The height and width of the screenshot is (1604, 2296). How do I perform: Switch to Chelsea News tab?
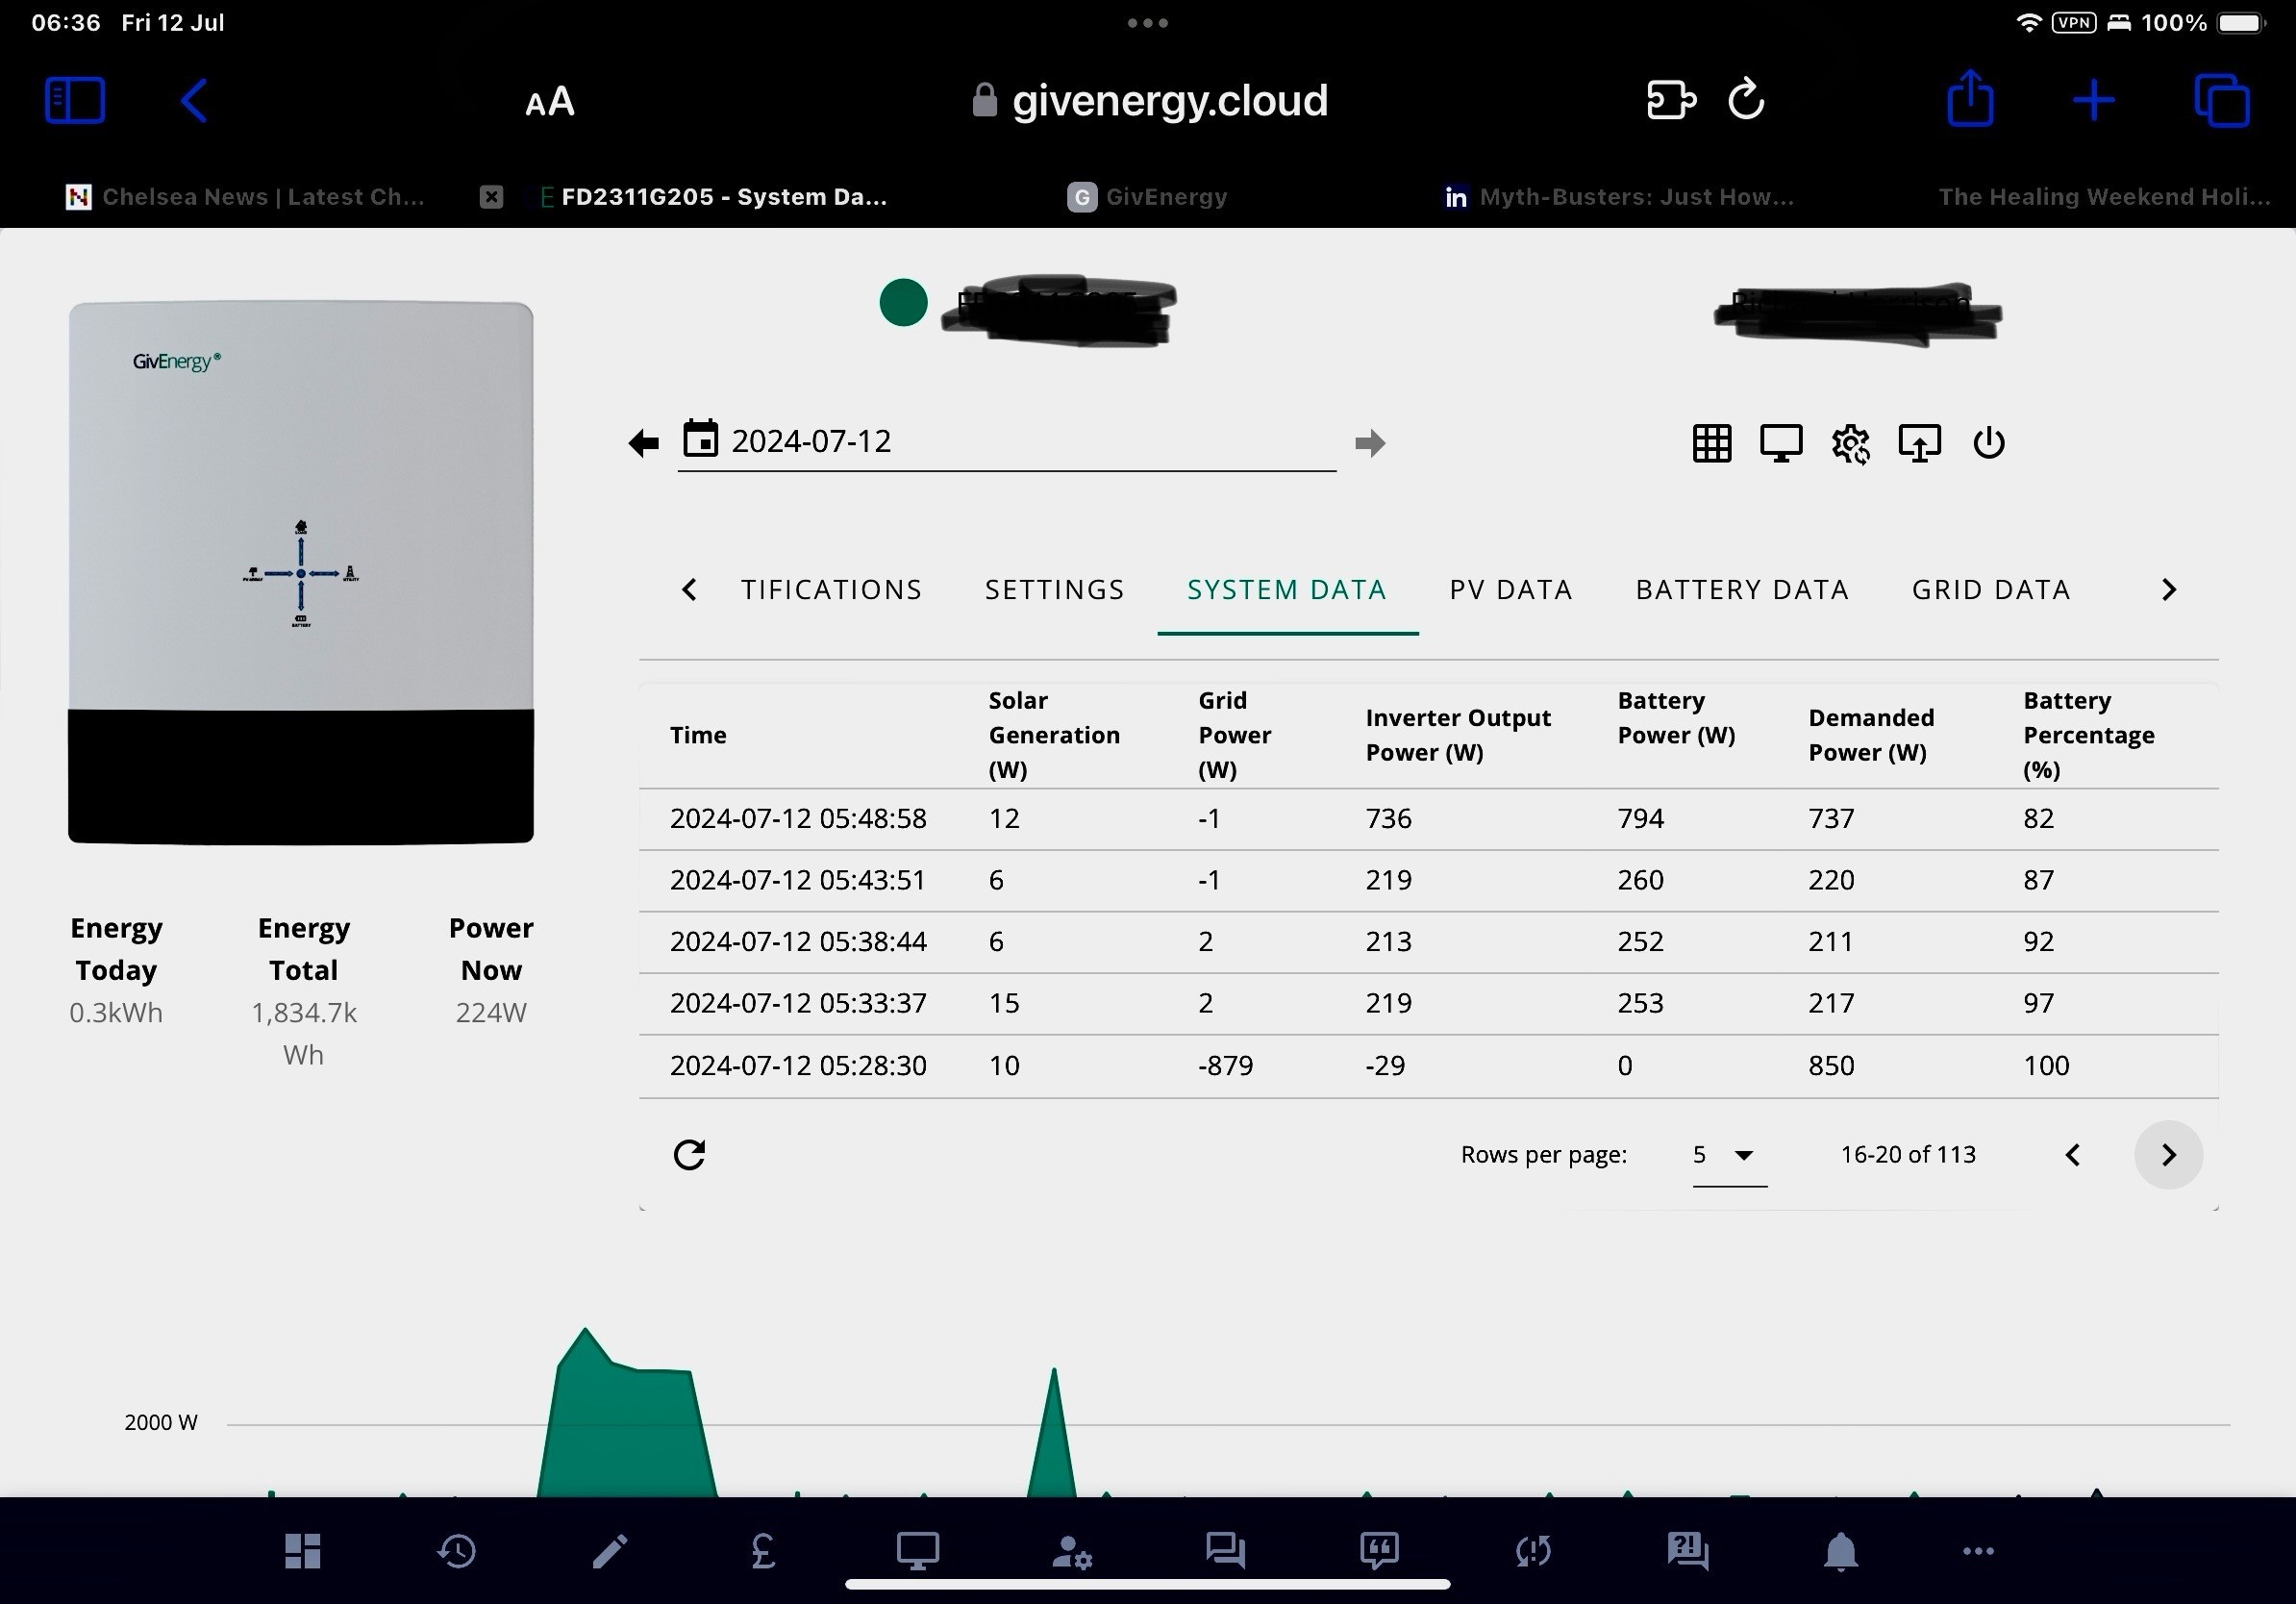tap(246, 197)
